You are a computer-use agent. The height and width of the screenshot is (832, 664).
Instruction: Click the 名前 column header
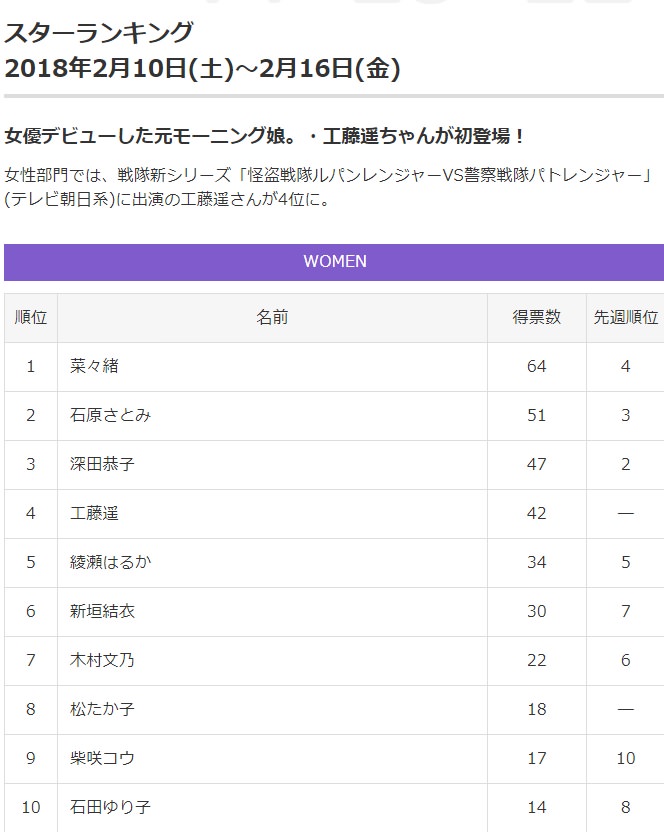point(272,318)
